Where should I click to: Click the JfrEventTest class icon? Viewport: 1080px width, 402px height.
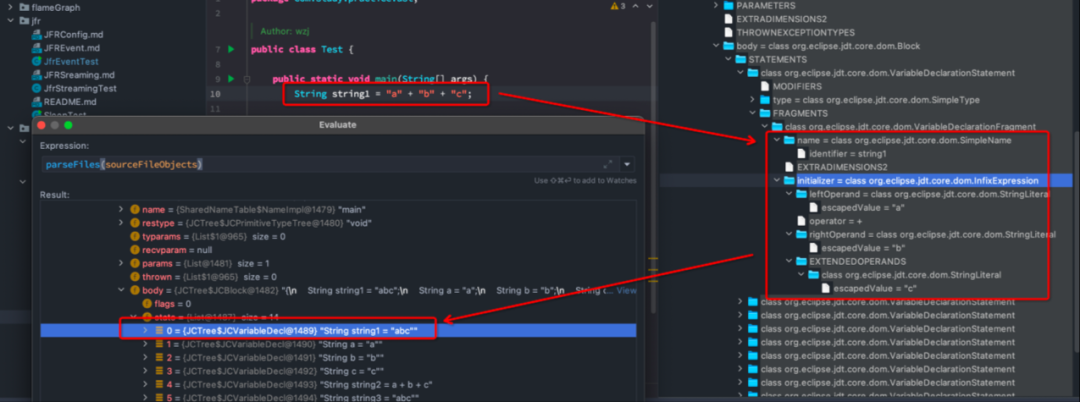pyautogui.click(x=37, y=61)
